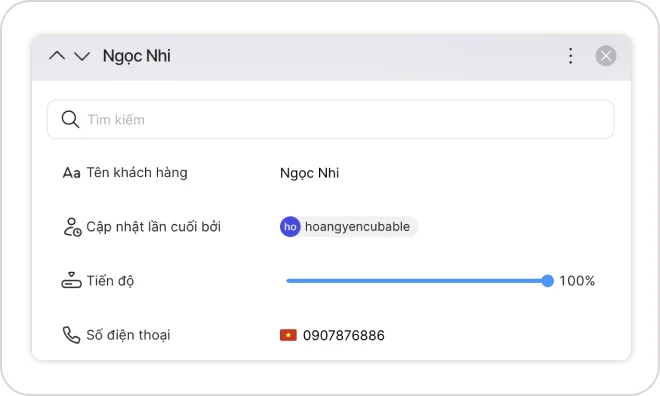Click the phone number 0907876886
Image resolution: width=660 pixels, height=396 pixels.
pos(343,335)
